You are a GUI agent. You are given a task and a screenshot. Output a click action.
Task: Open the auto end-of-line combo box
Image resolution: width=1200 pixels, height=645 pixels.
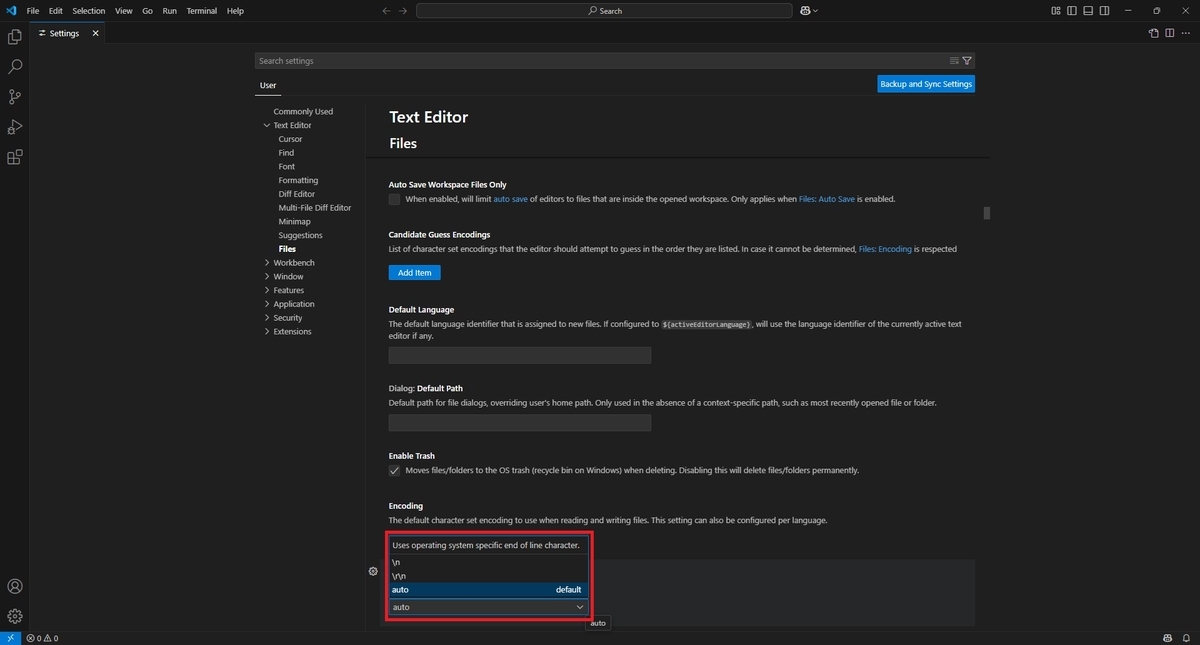[487, 607]
